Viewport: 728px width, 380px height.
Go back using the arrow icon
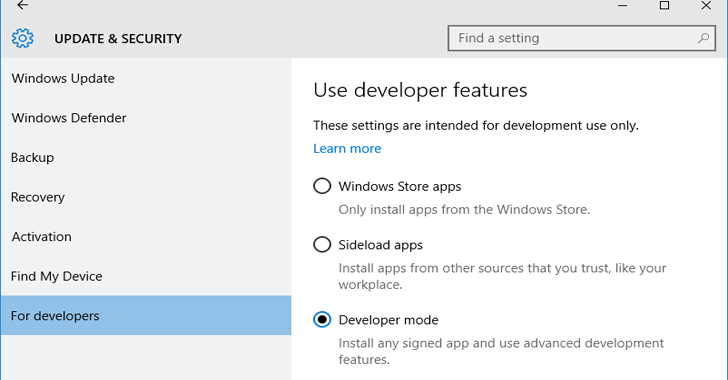pos(22,5)
